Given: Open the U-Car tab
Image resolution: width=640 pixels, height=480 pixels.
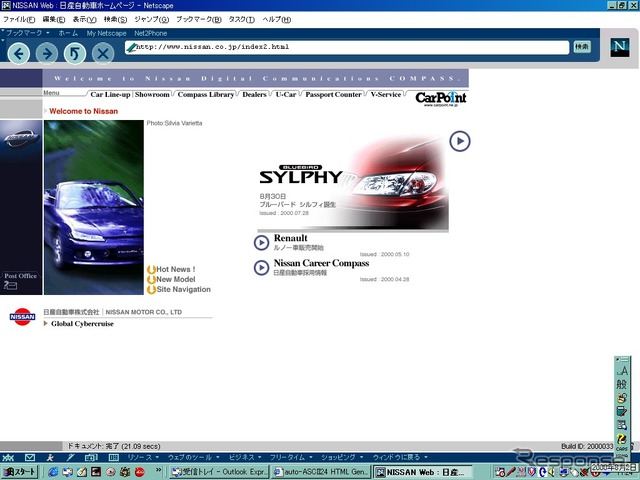Looking at the screenshot, I should [x=286, y=94].
